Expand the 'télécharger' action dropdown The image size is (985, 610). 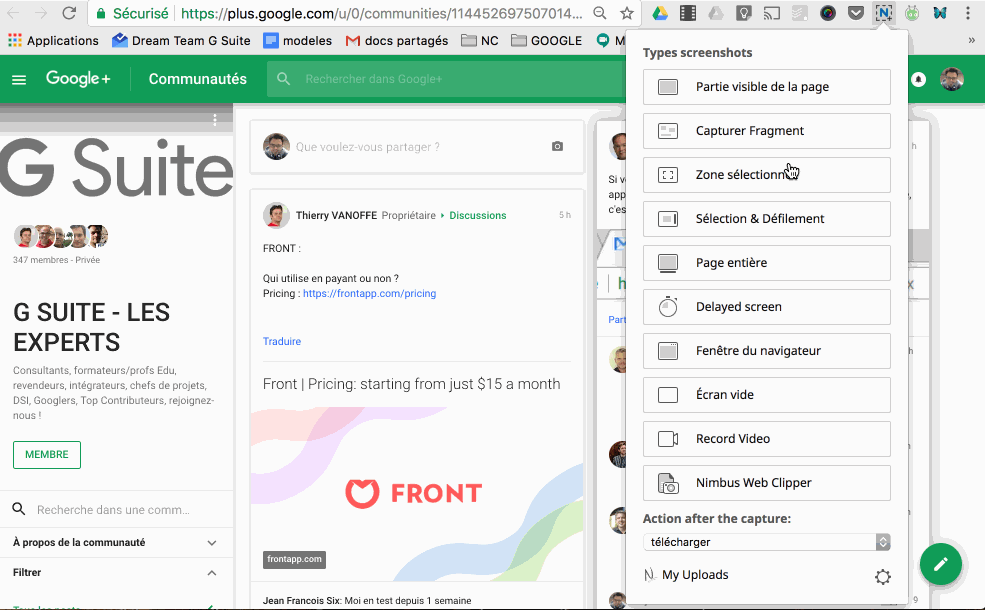(x=766, y=541)
